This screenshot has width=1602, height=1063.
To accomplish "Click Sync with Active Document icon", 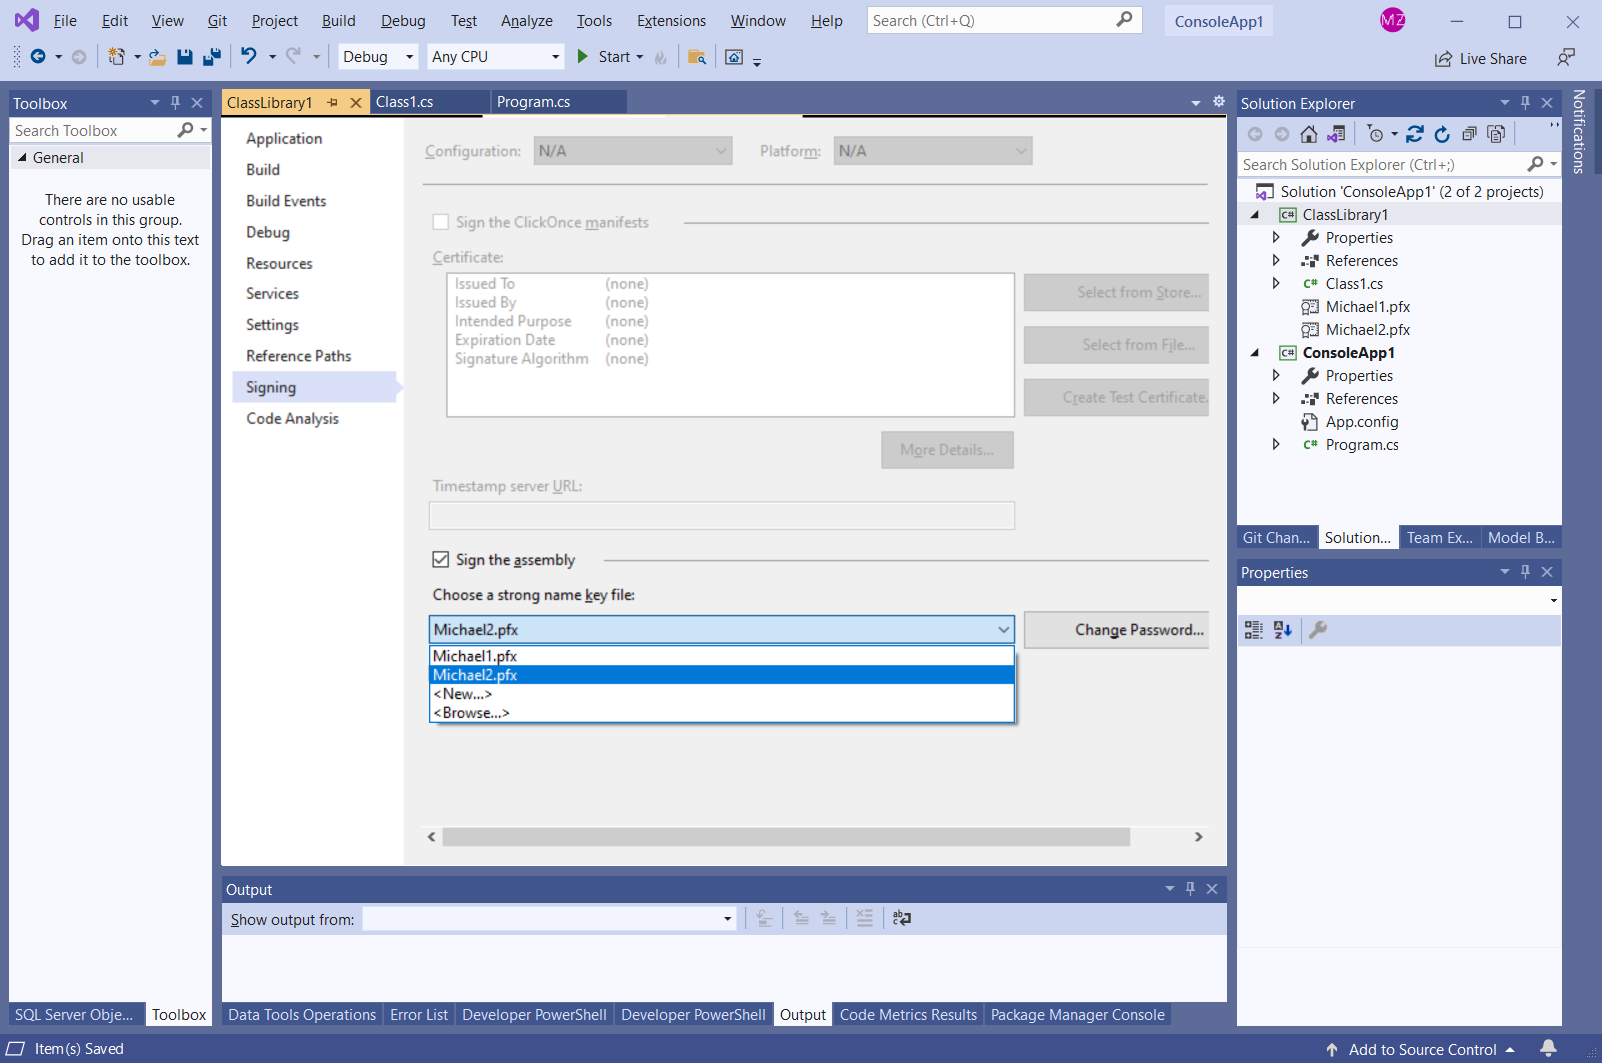I will click(x=1415, y=134).
